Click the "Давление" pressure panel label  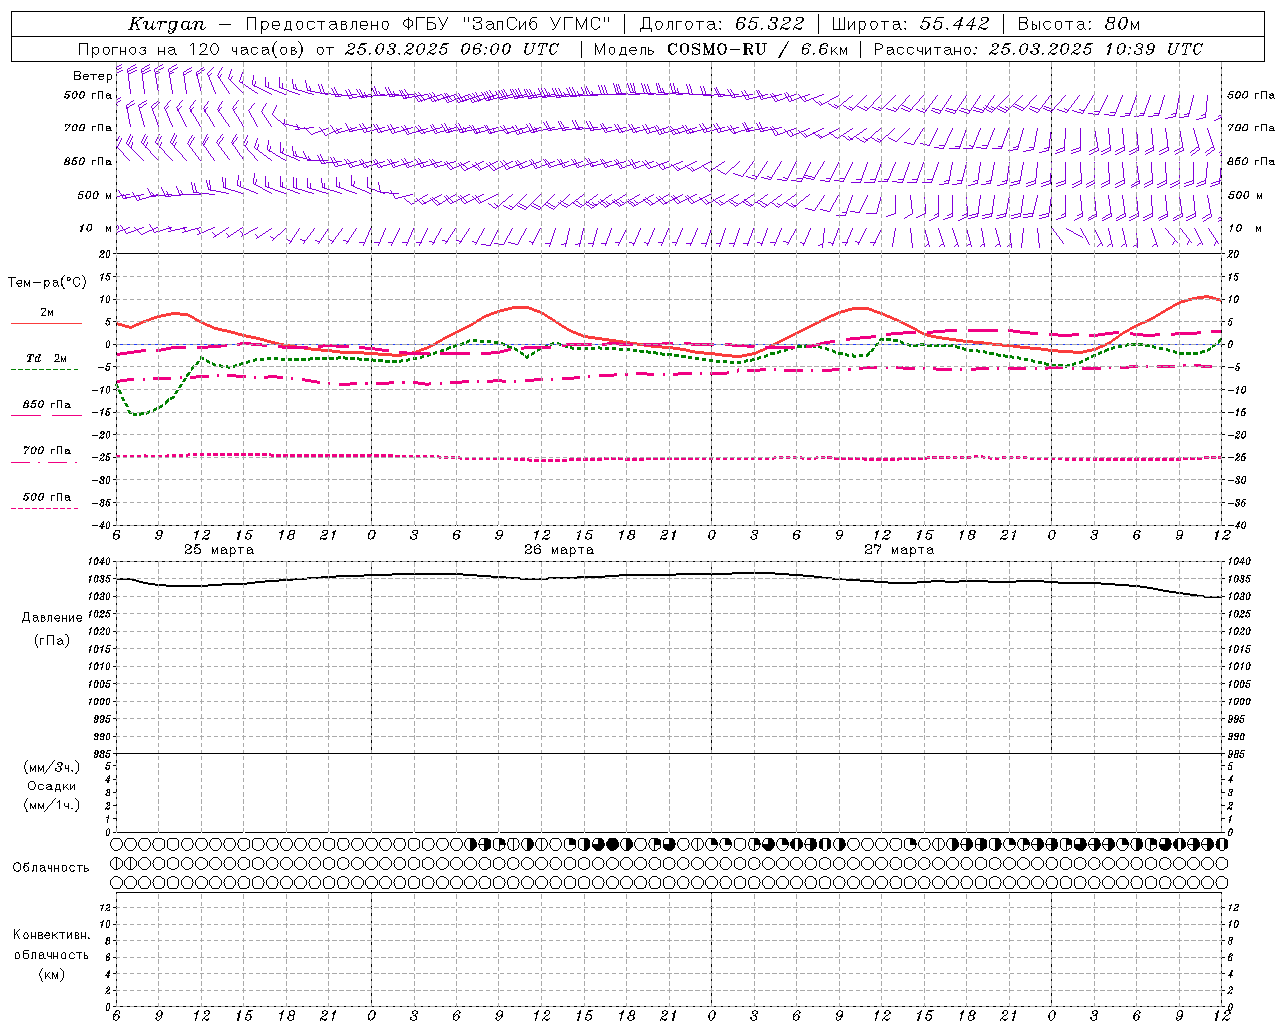(52, 618)
